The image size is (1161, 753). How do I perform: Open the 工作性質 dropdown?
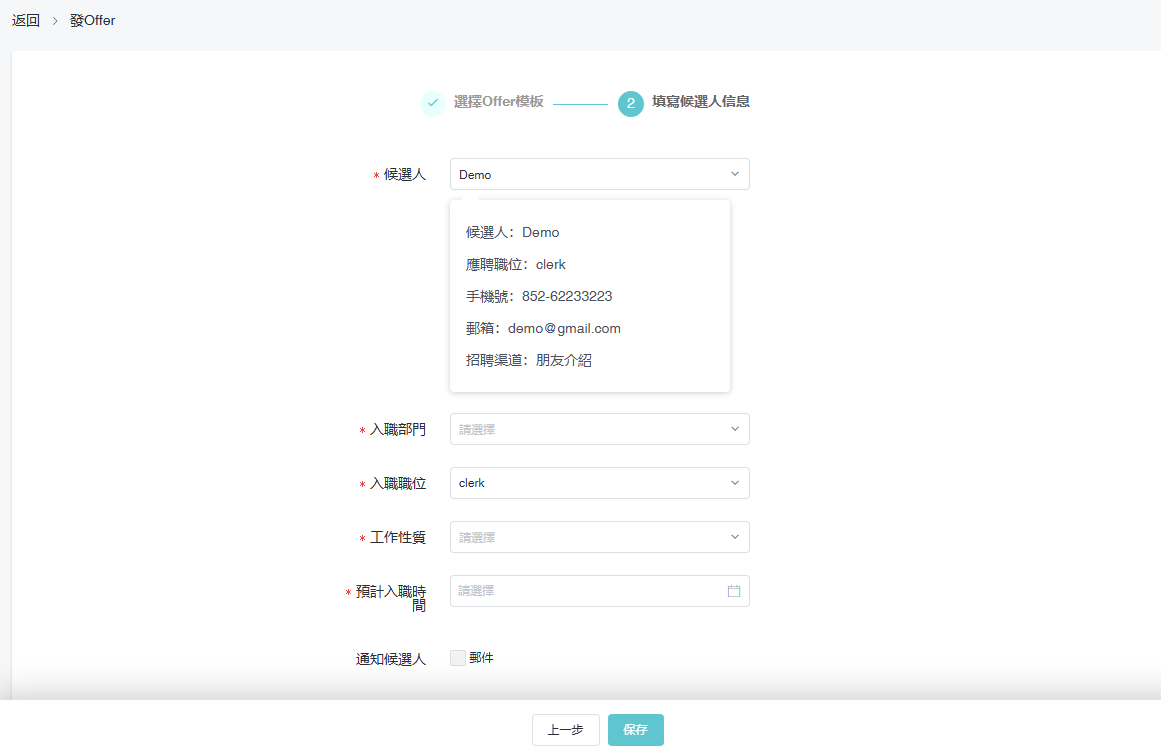click(599, 537)
